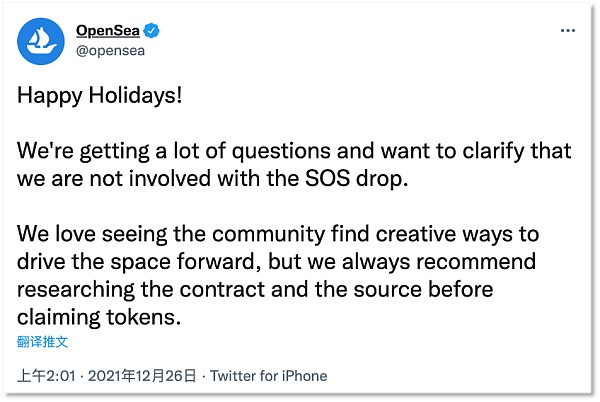600x402 pixels.
Task: Click the line starting We love seeing
Action: 278,234
